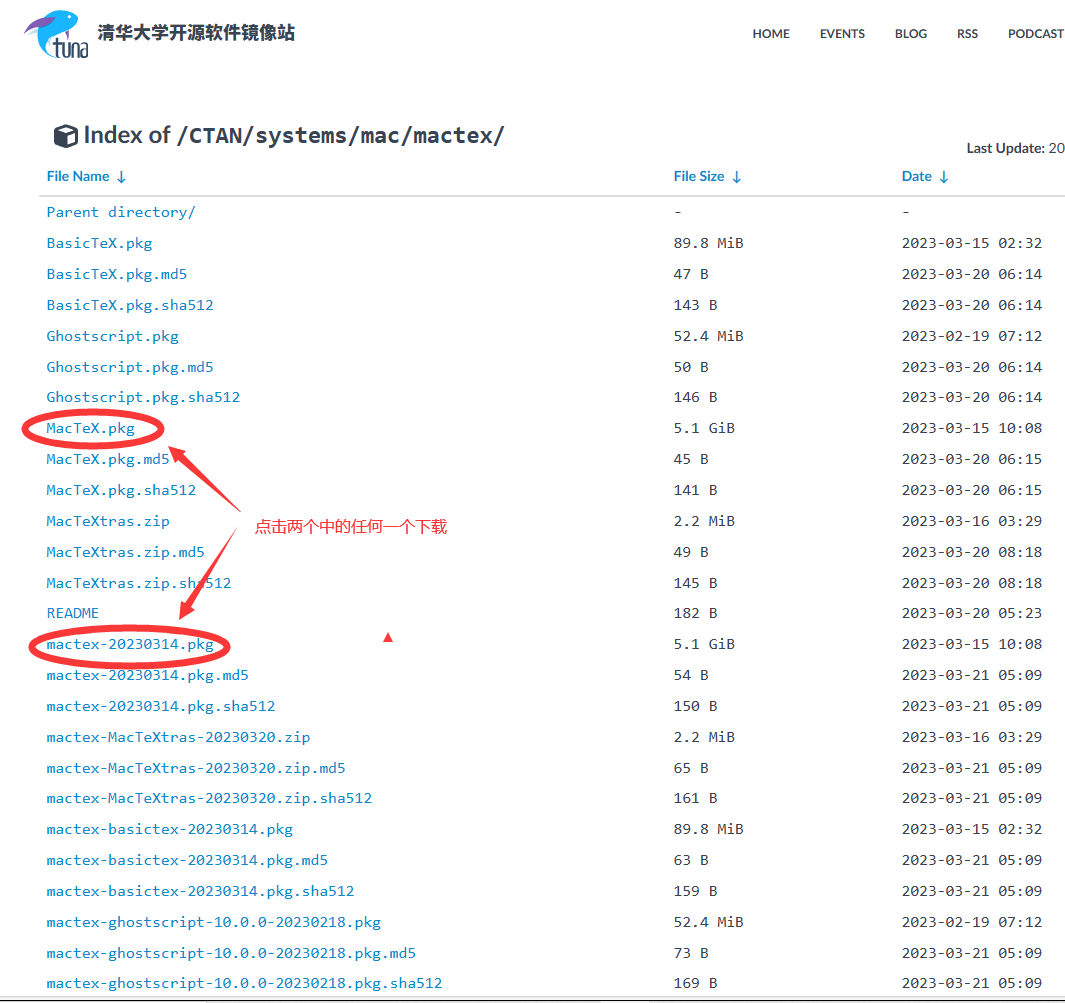Download Ghostscript.pkg
1065x1003 pixels.
tap(113, 336)
